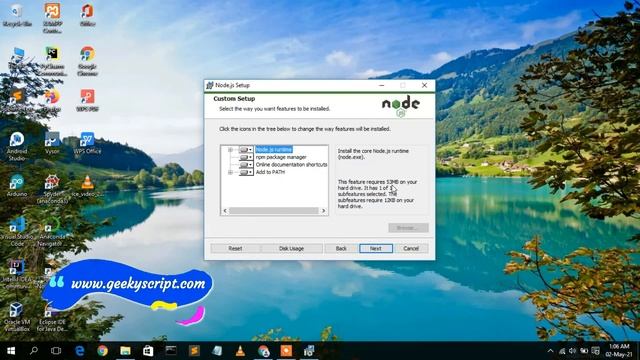
Task: Open Task View on the taskbar
Action: coord(56,351)
